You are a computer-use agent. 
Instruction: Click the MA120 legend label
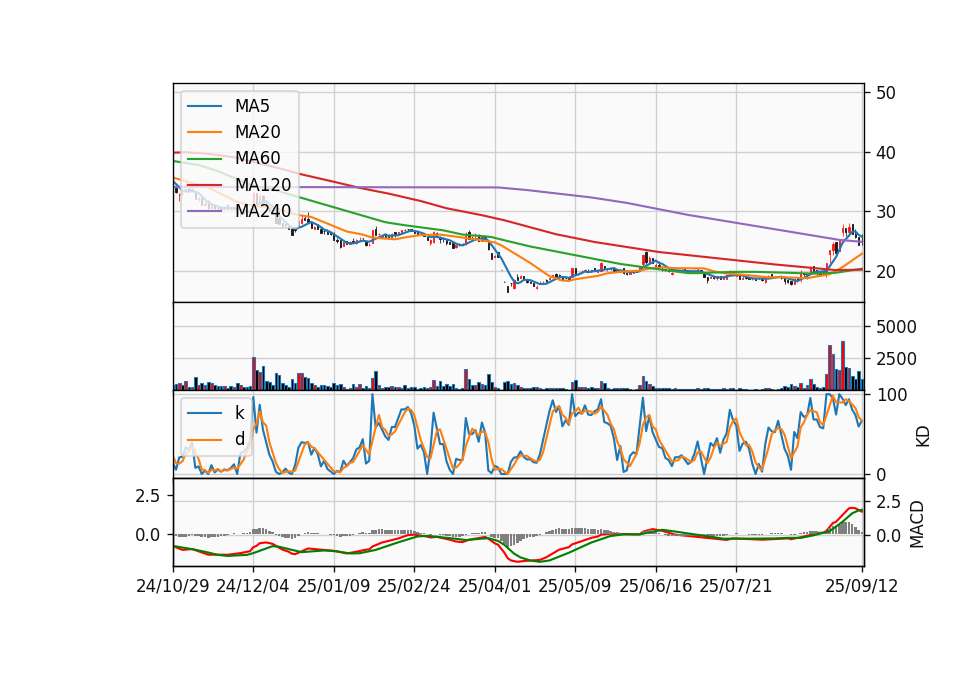click(x=263, y=185)
